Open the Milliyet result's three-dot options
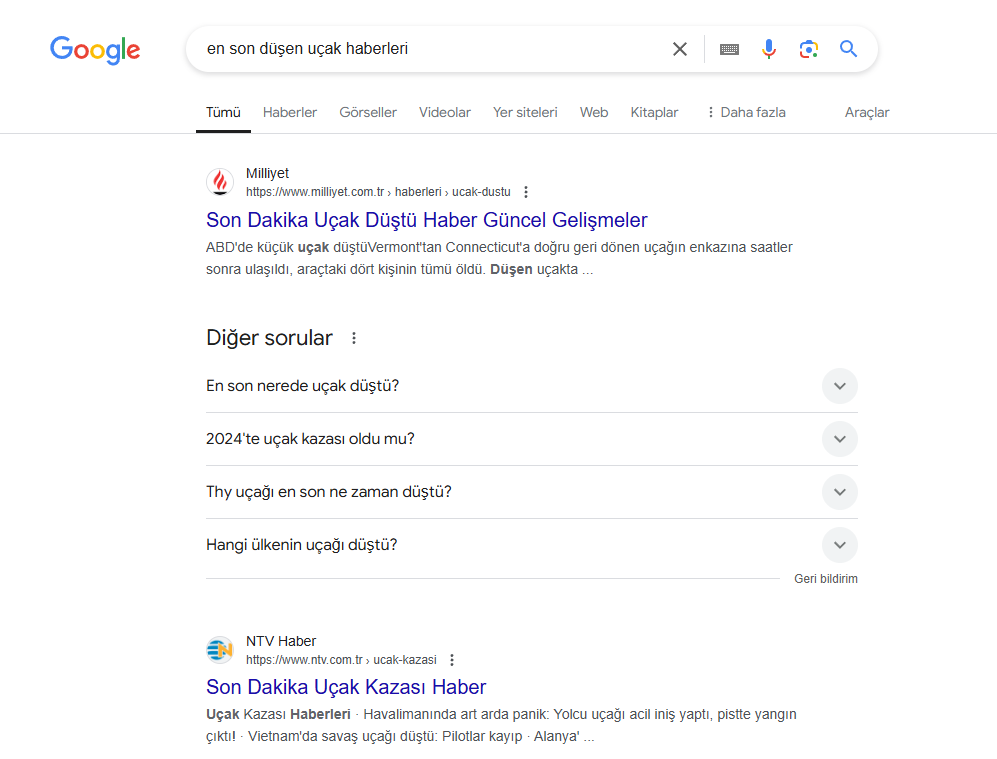997x759 pixels. [526, 192]
